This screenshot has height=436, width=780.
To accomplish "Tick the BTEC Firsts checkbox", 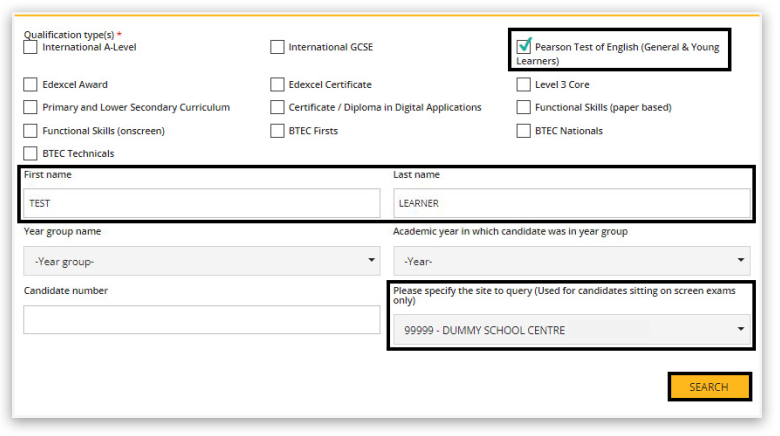I will (x=278, y=131).
